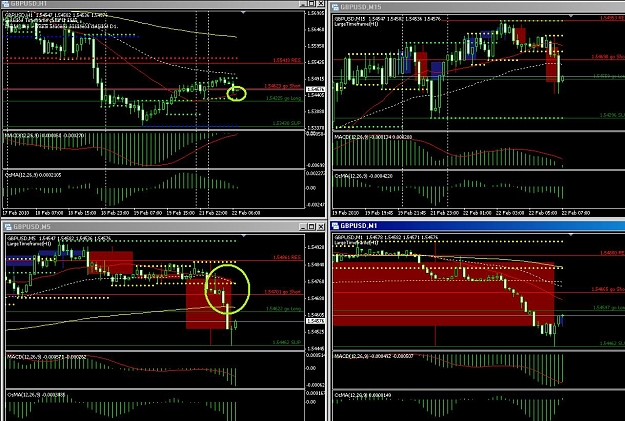Click the MACD(12,26,9) label in H1 window

45,136
